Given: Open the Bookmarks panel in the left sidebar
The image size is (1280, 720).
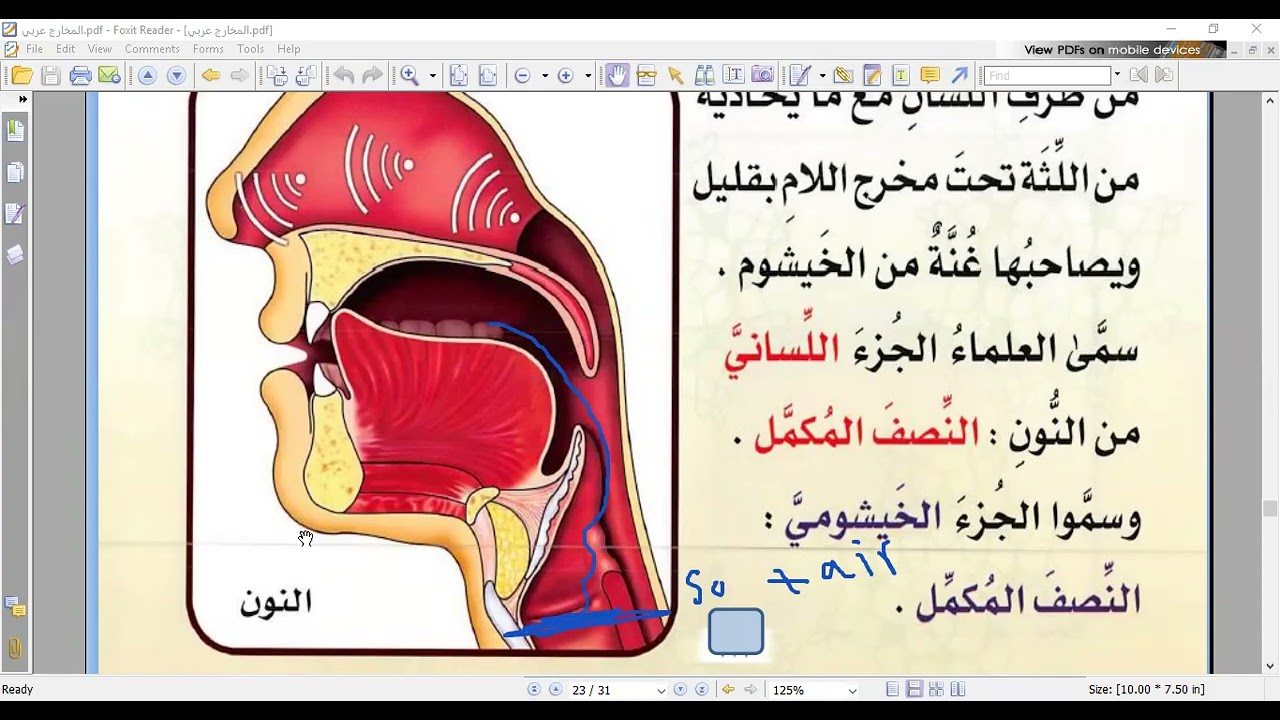Looking at the screenshot, I should (x=15, y=130).
